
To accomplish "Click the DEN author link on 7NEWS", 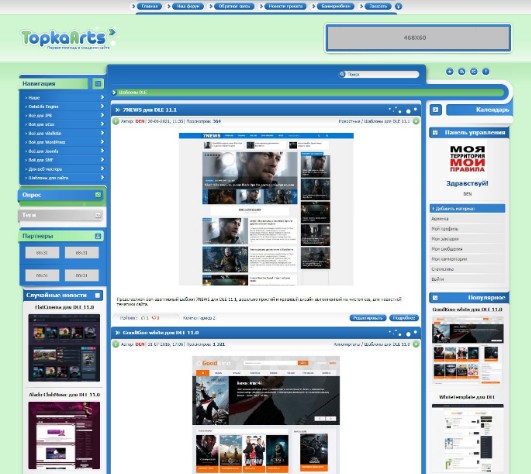I will (140, 121).
